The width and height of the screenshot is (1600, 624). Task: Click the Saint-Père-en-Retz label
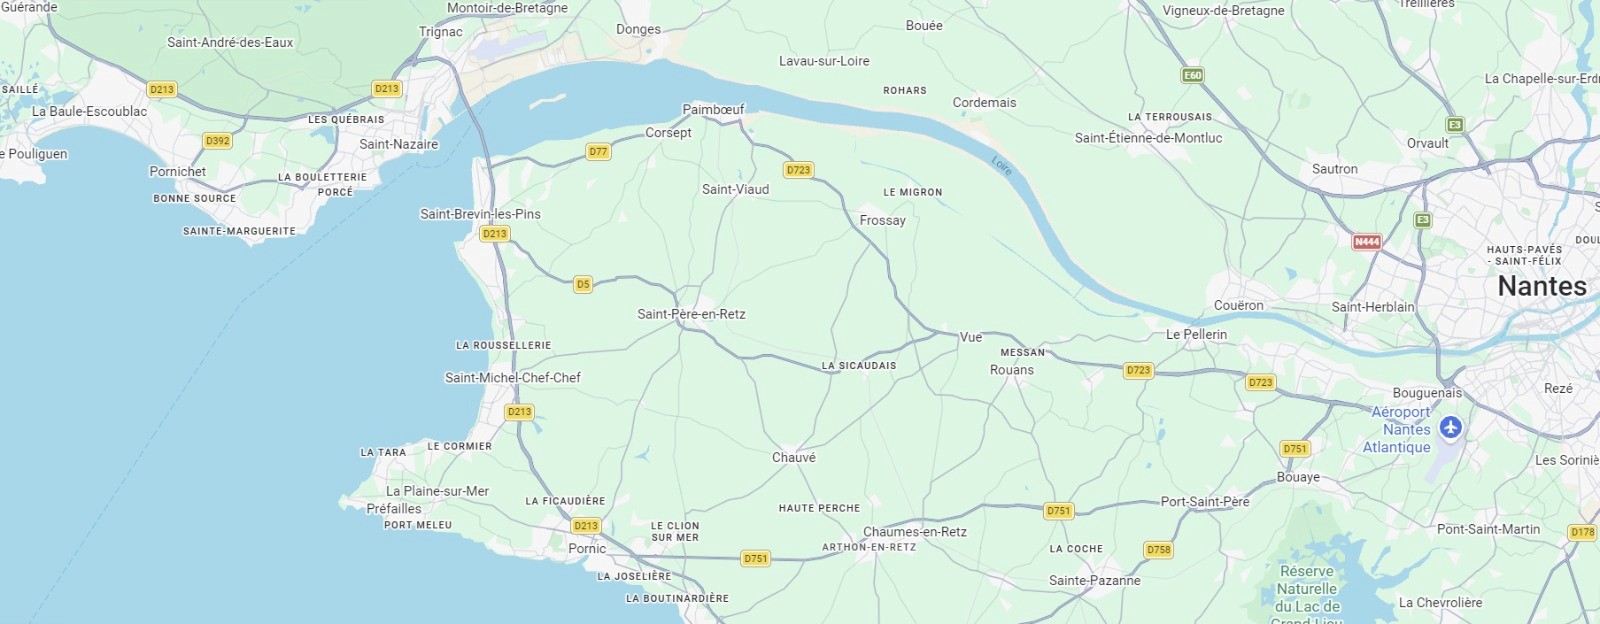tap(691, 314)
